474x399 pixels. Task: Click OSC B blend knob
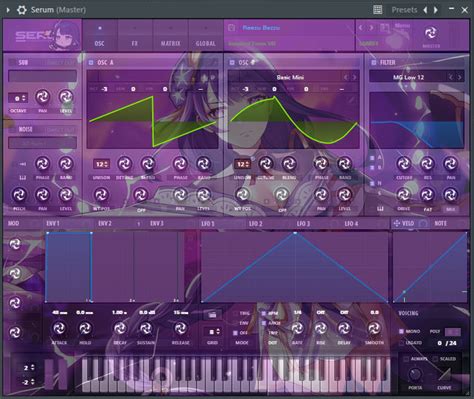[289, 164]
